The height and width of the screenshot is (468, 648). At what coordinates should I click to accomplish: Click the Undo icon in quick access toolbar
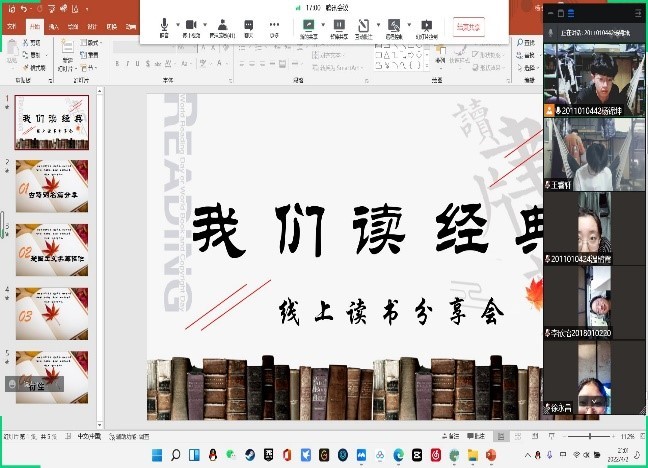click(x=24, y=9)
